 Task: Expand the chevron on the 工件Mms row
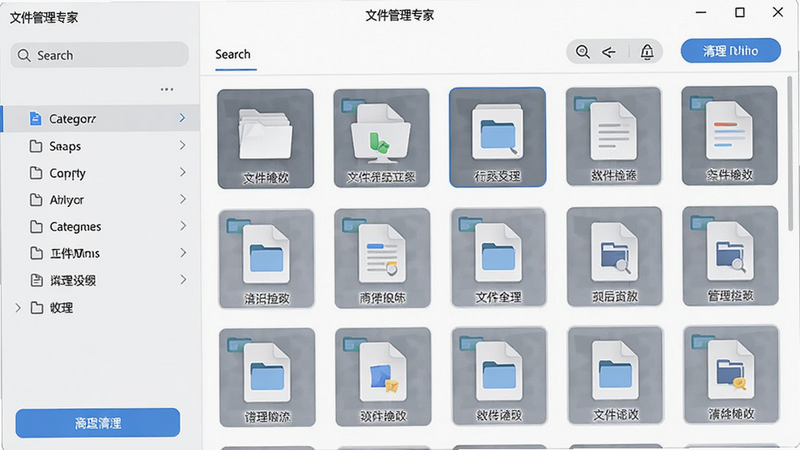coord(182,253)
